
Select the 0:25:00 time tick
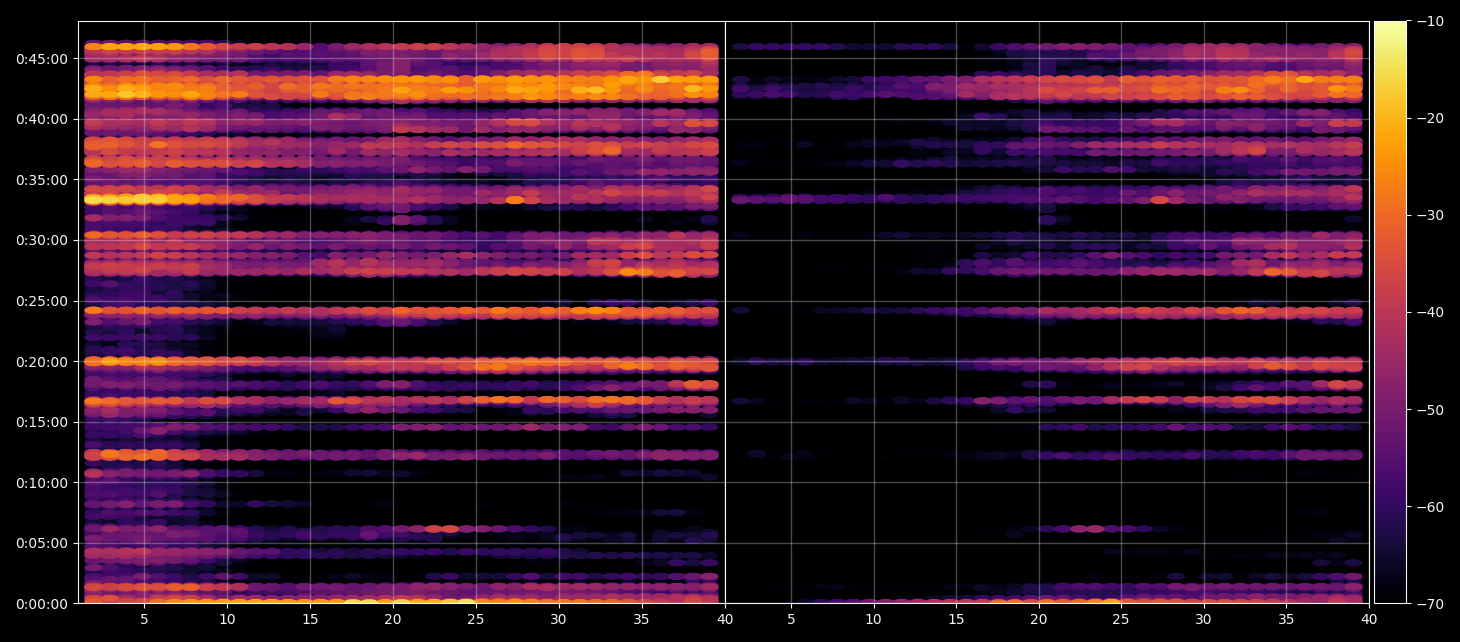tap(41, 301)
